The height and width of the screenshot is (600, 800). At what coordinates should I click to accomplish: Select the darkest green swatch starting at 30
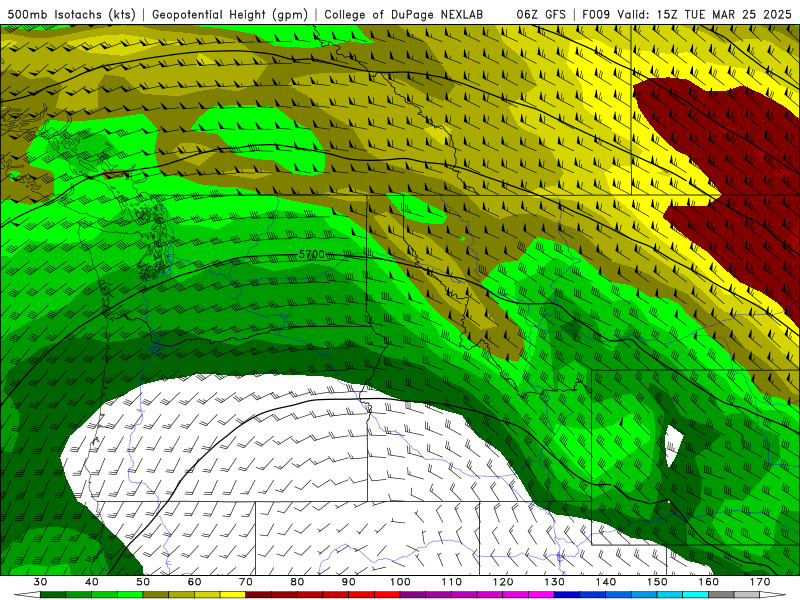pos(53,595)
